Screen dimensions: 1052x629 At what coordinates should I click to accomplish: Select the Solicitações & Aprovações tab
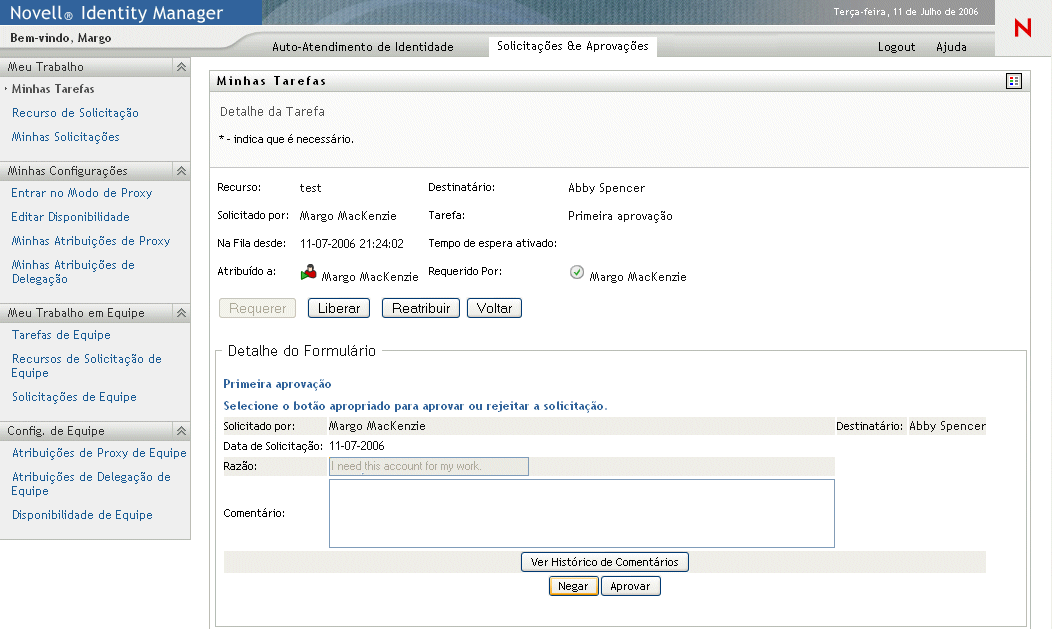pos(573,47)
